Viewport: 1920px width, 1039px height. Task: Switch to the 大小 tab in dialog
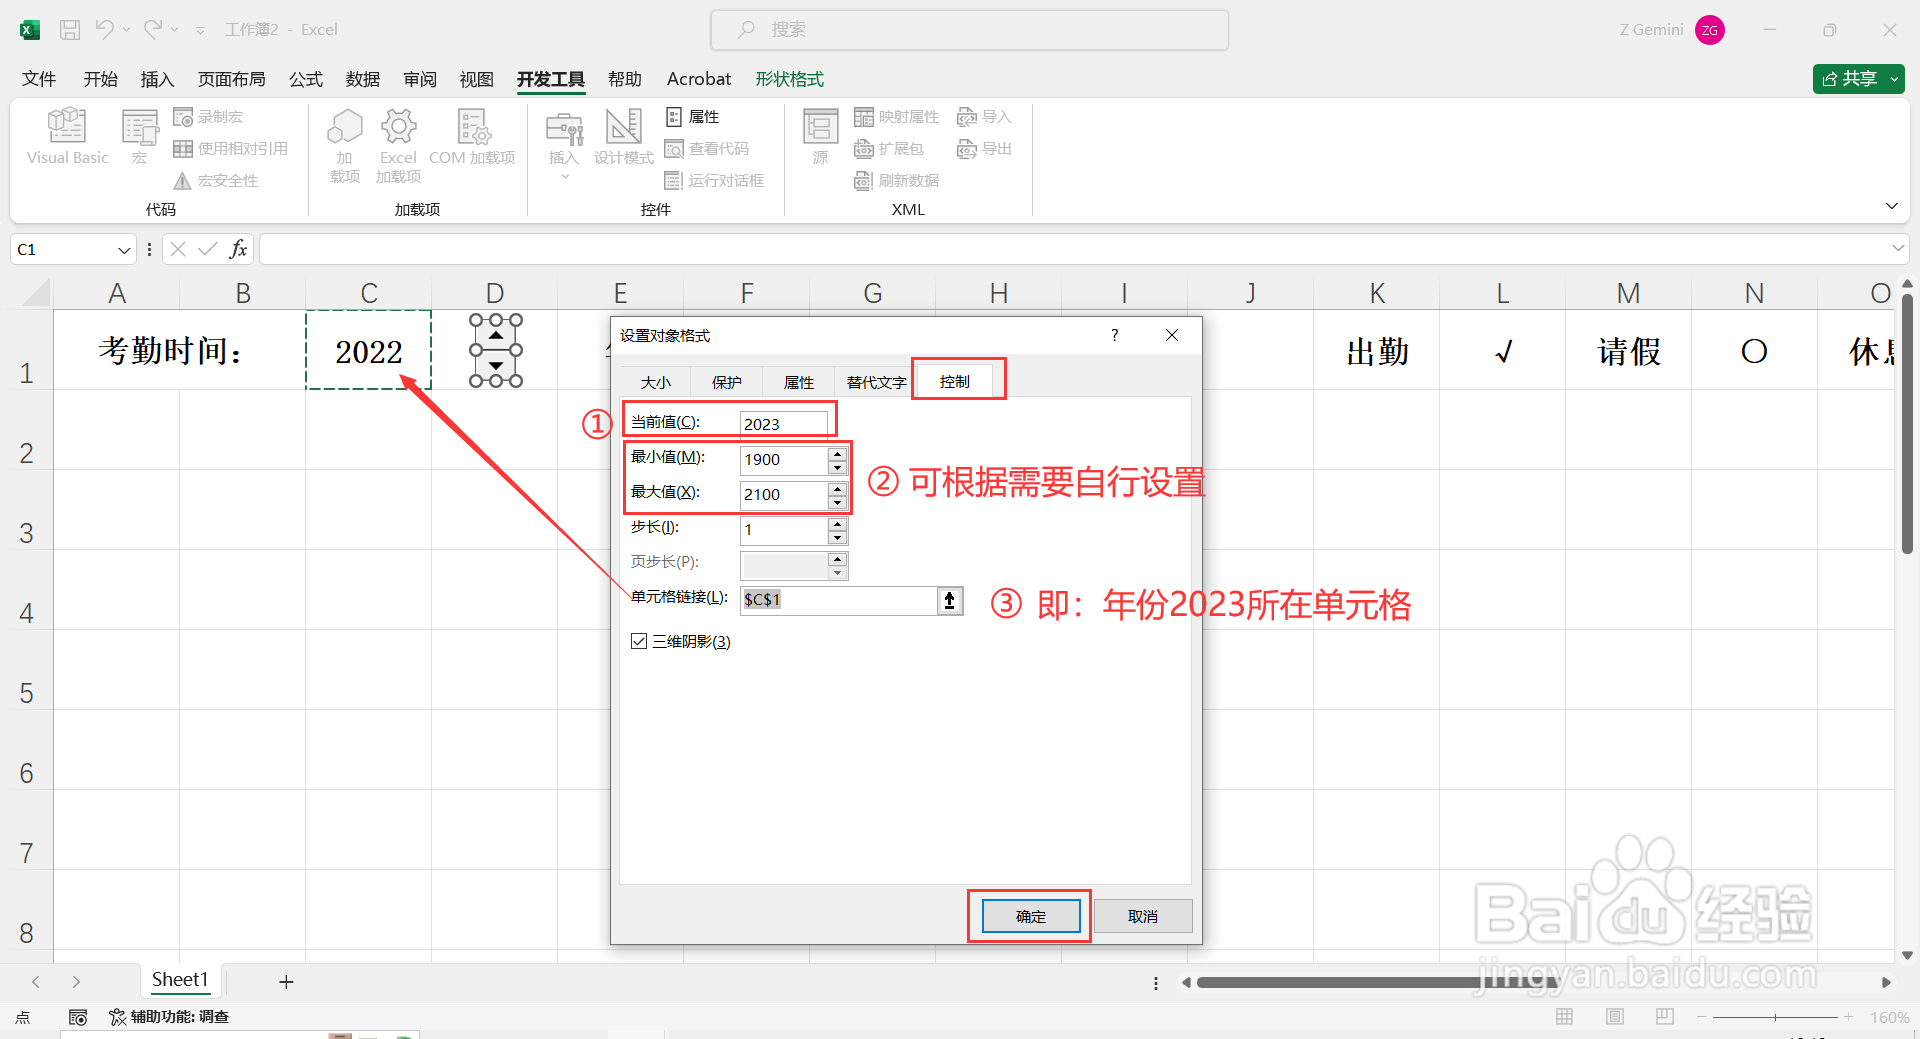pyautogui.click(x=656, y=381)
